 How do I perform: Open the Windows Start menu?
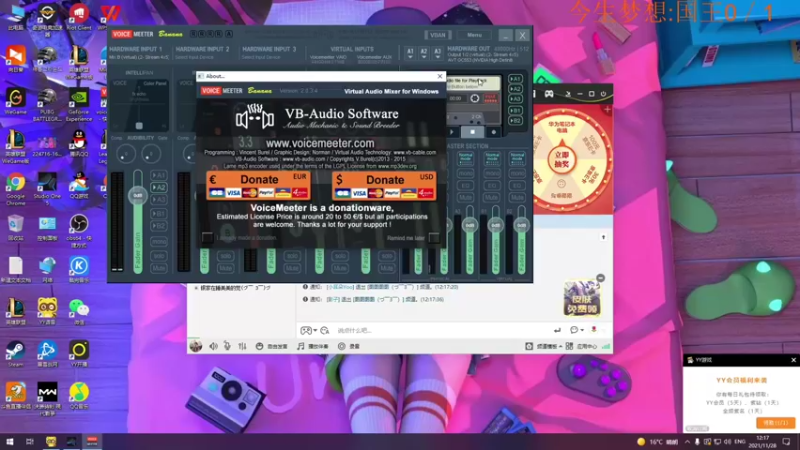(10, 442)
